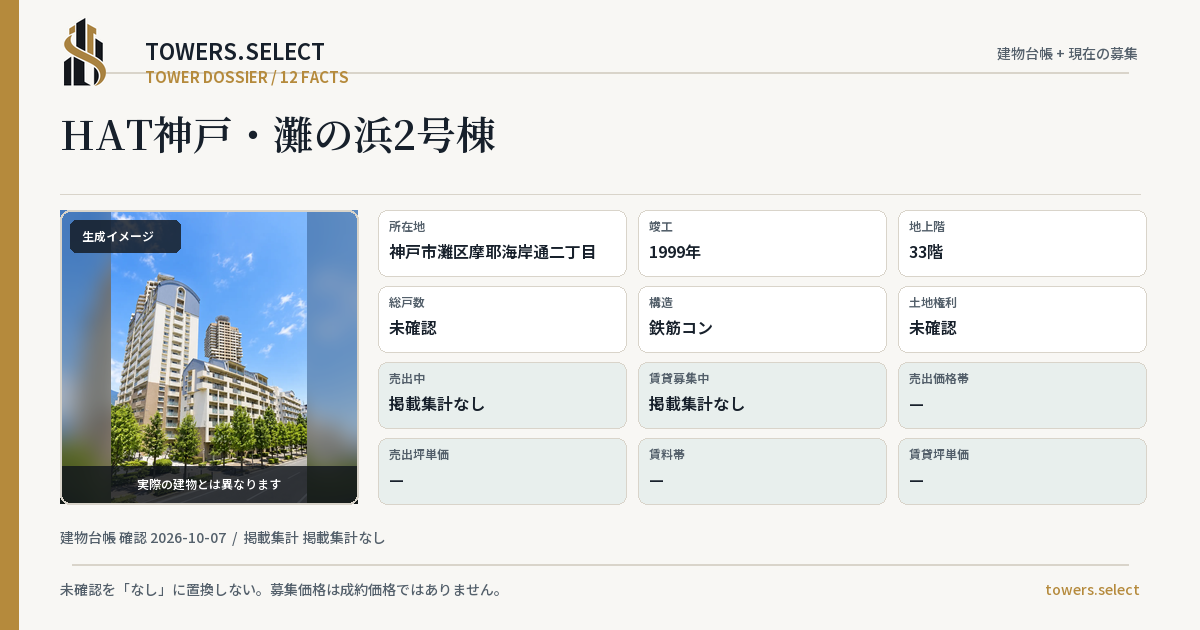Viewport: 1200px width, 630px height.
Task: Click the 建物台帳 + 現在の募集 header label
Action: point(1067,54)
